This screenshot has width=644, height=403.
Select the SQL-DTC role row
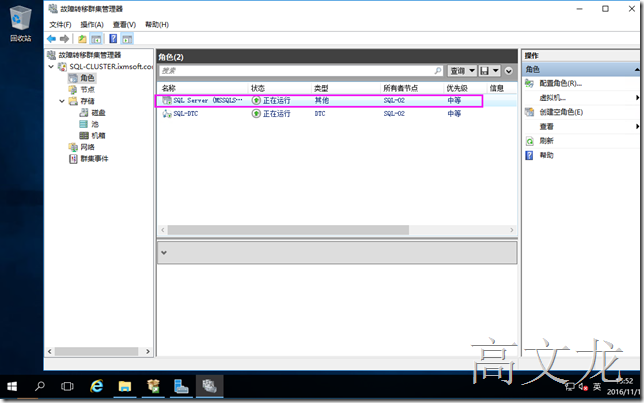[337, 113]
